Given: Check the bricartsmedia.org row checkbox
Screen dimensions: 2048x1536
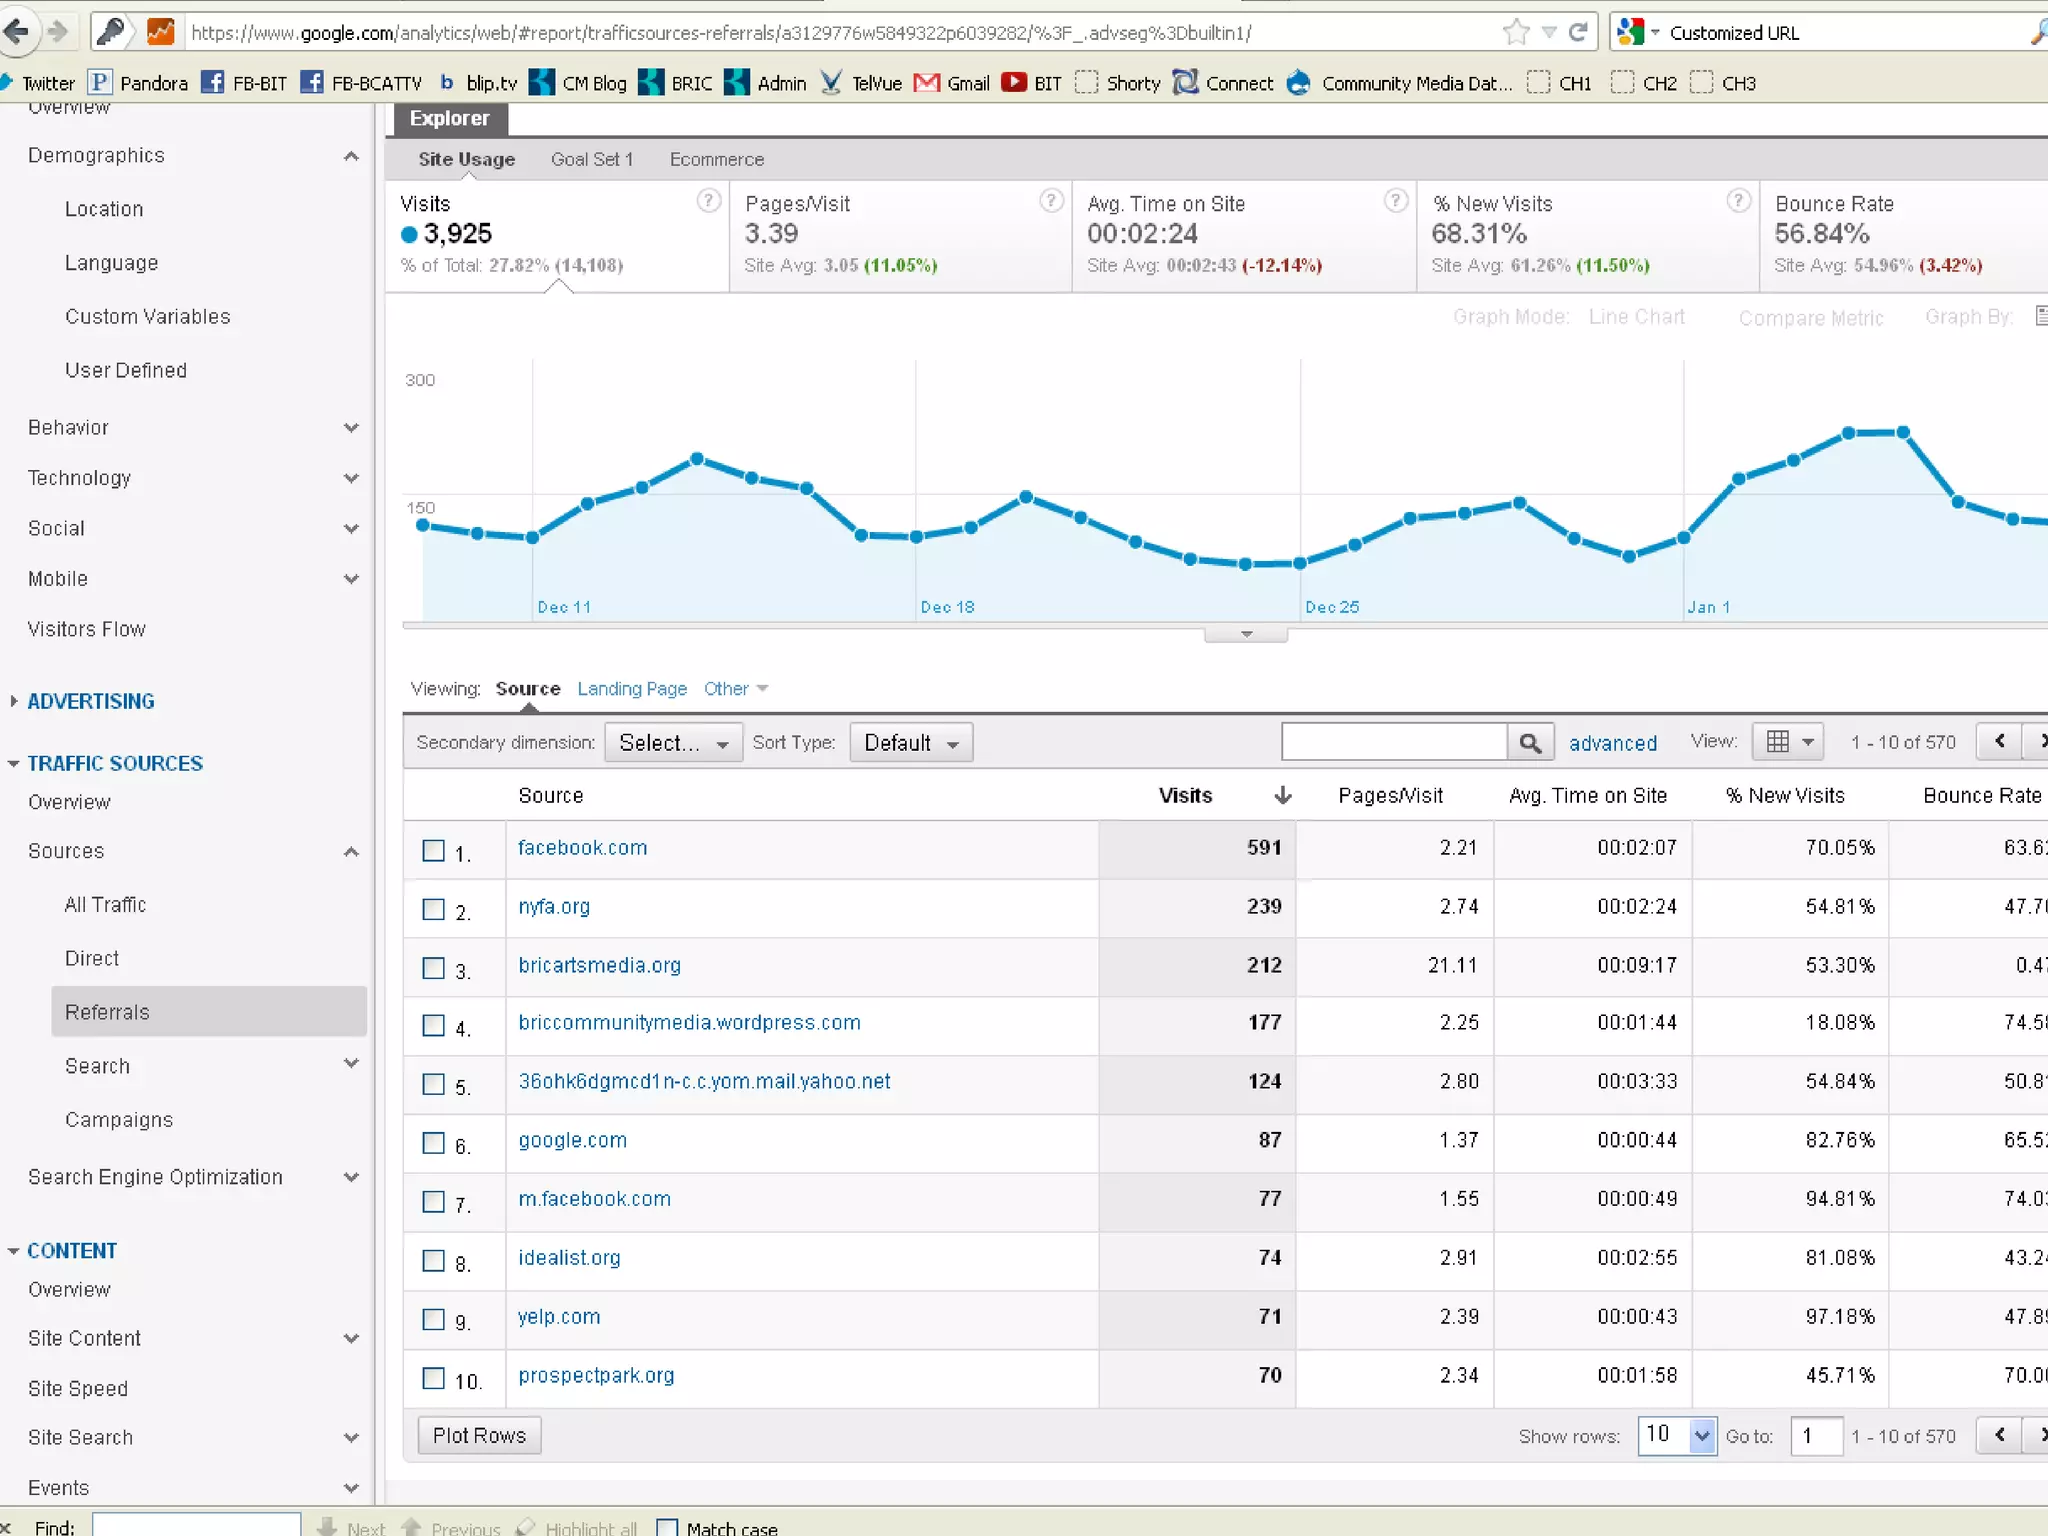Looking at the screenshot, I should pos(433,968).
